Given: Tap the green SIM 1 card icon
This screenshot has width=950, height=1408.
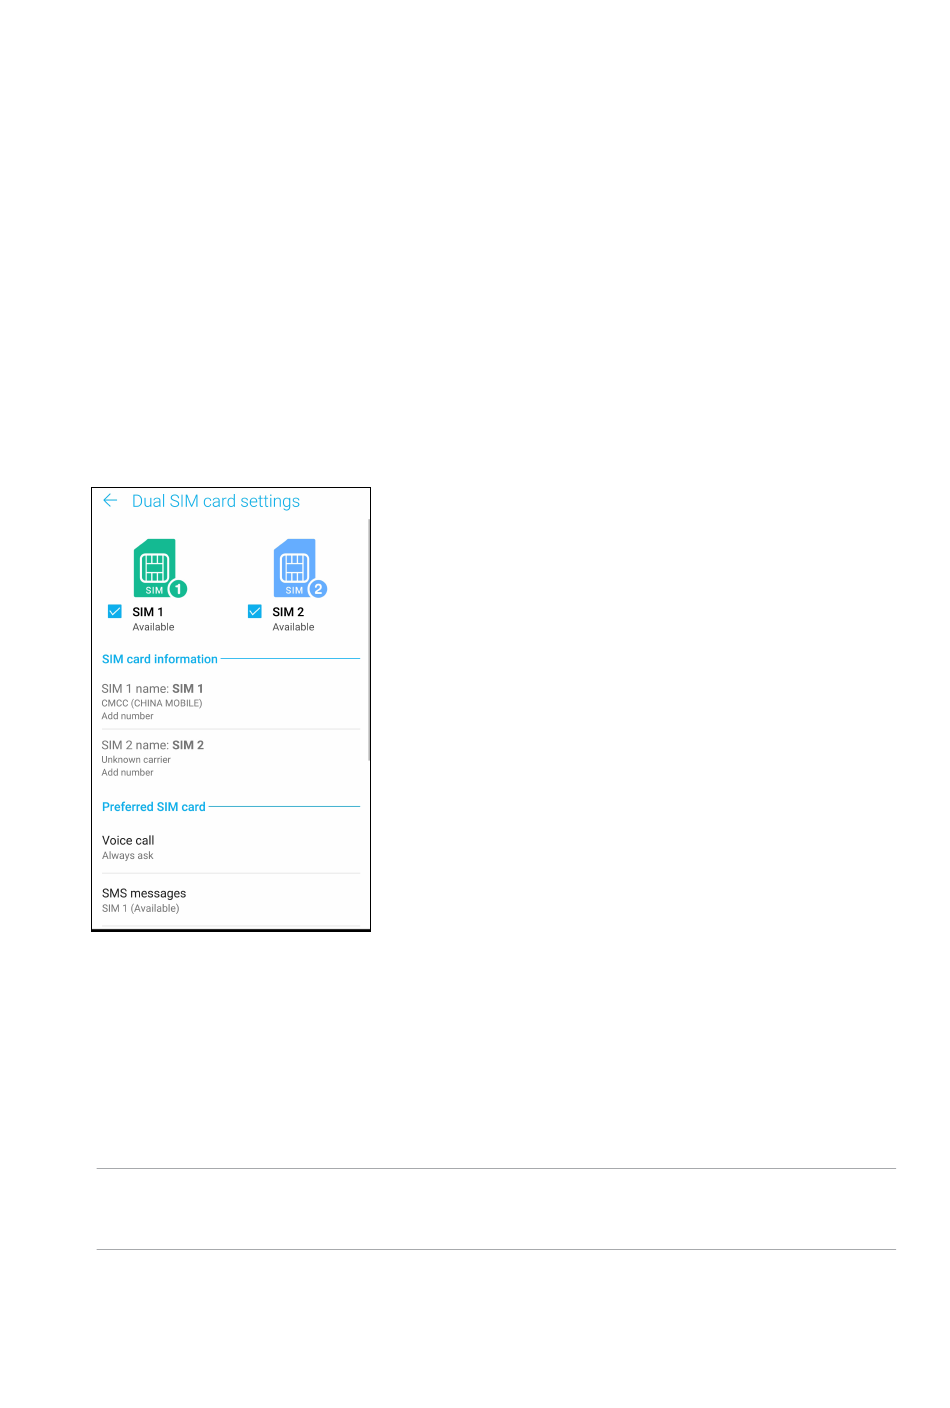Looking at the screenshot, I should pos(154,567).
